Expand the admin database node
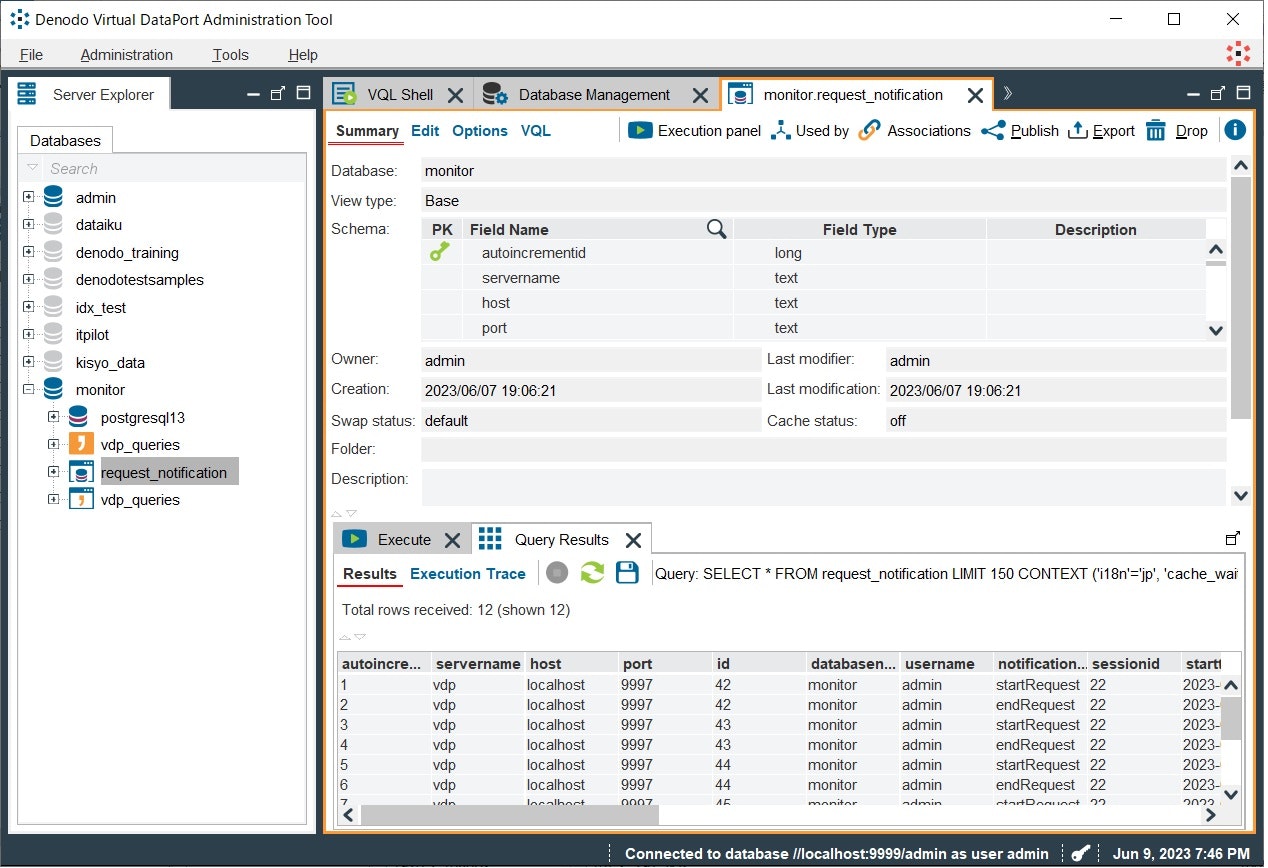 point(28,197)
